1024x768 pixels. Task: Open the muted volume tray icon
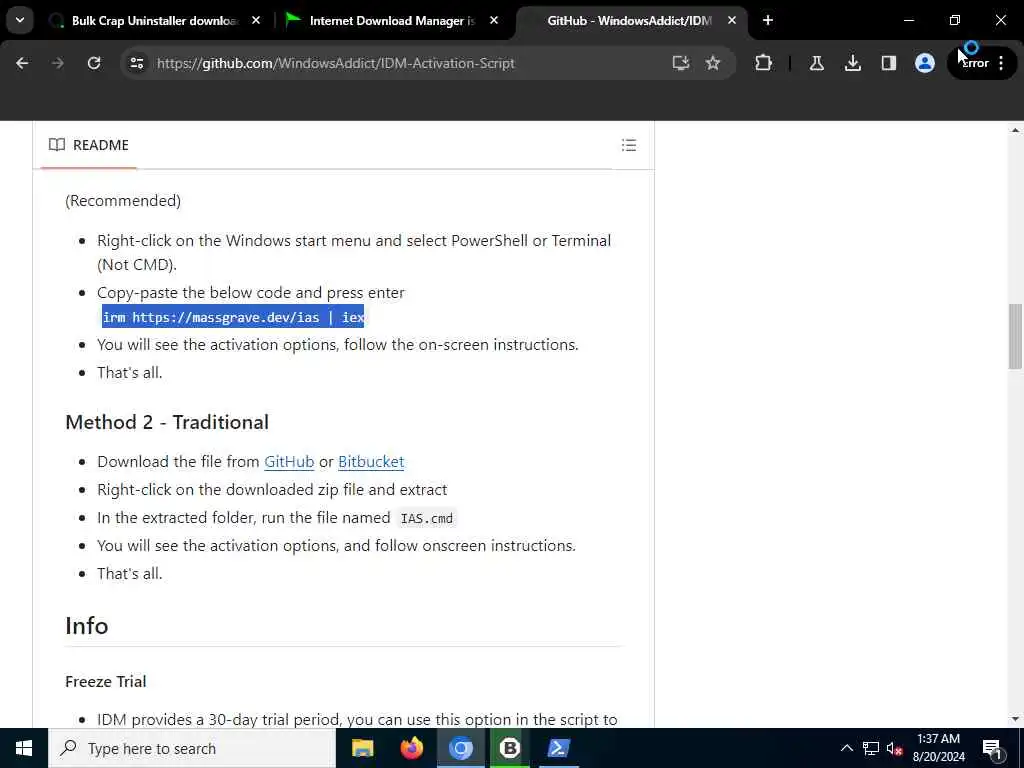coord(895,748)
